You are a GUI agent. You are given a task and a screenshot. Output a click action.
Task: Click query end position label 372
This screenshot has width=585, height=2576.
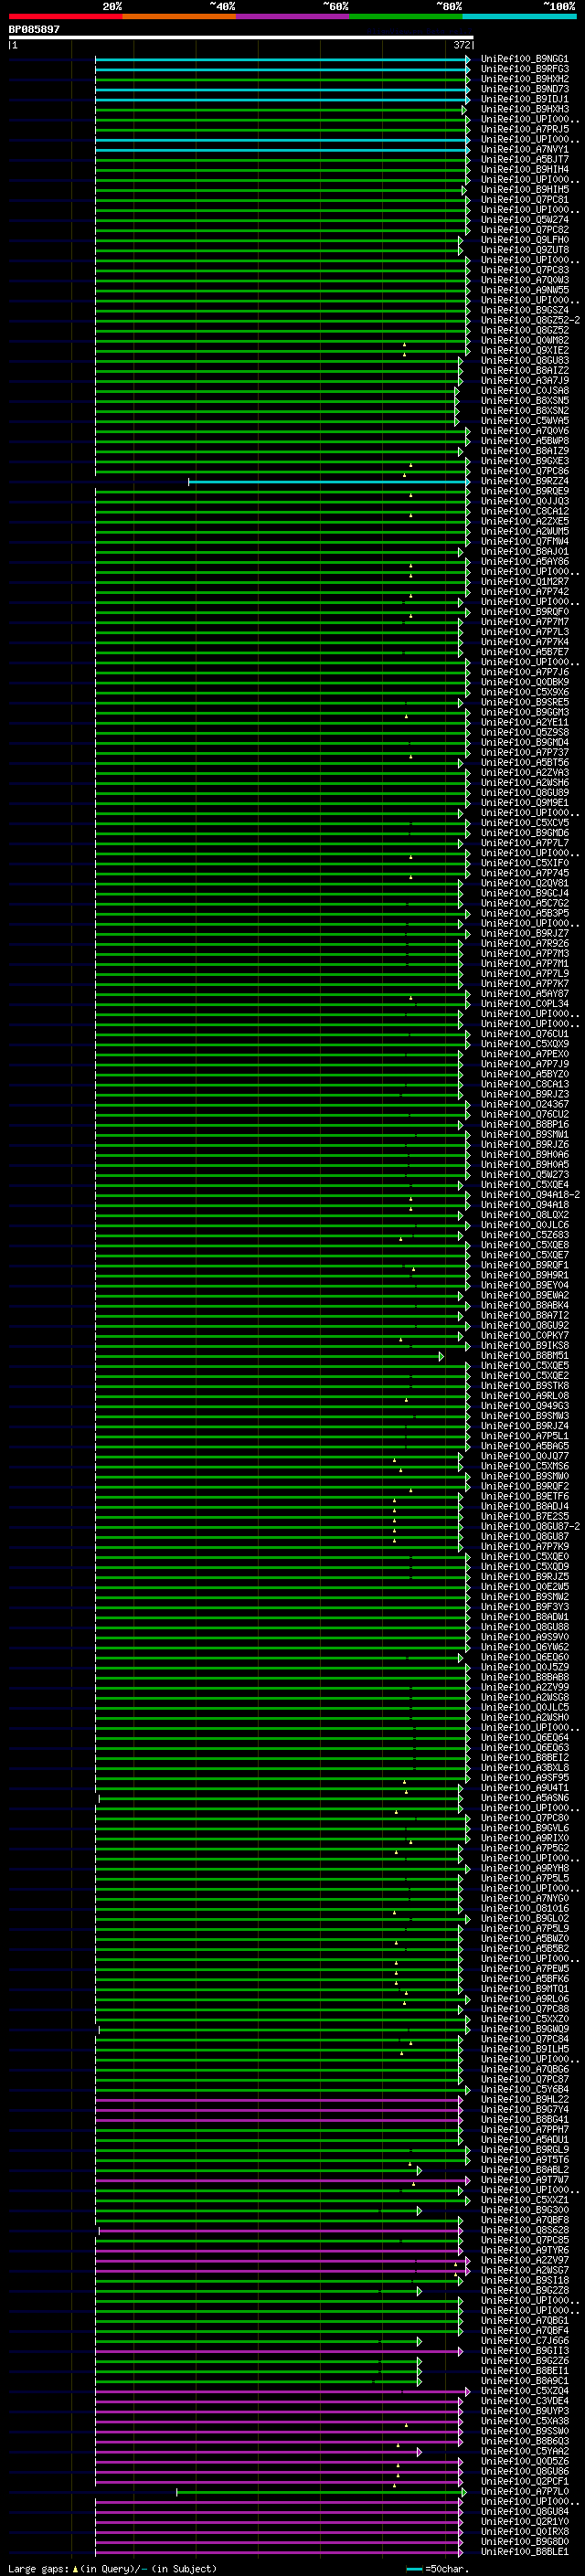coord(462,45)
